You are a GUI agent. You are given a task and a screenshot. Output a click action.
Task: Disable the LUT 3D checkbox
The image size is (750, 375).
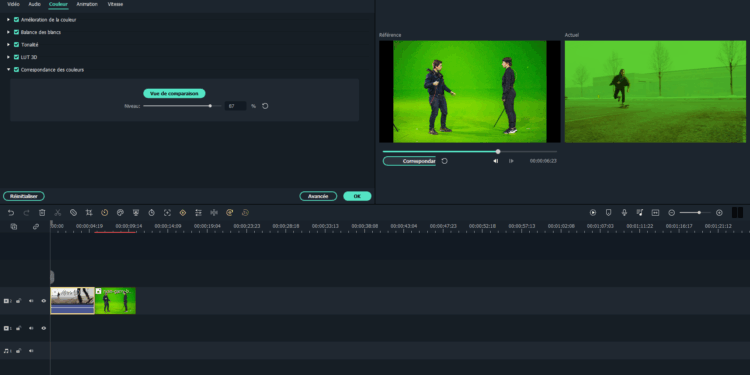point(16,57)
